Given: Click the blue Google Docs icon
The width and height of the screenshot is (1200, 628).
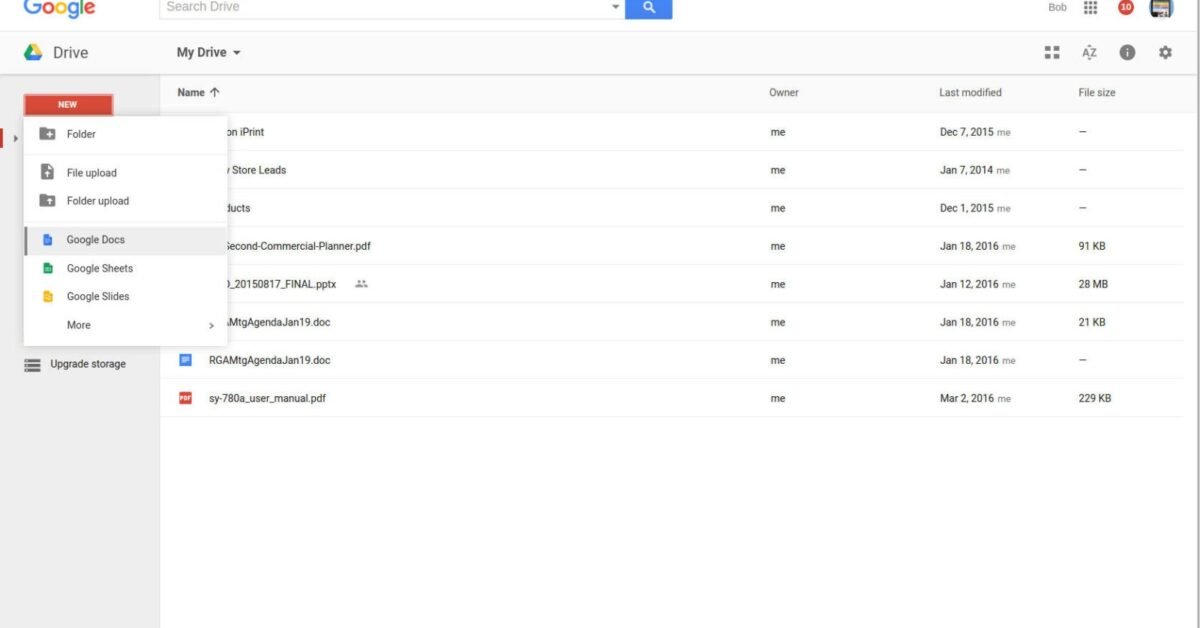Looking at the screenshot, I should [x=47, y=240].
